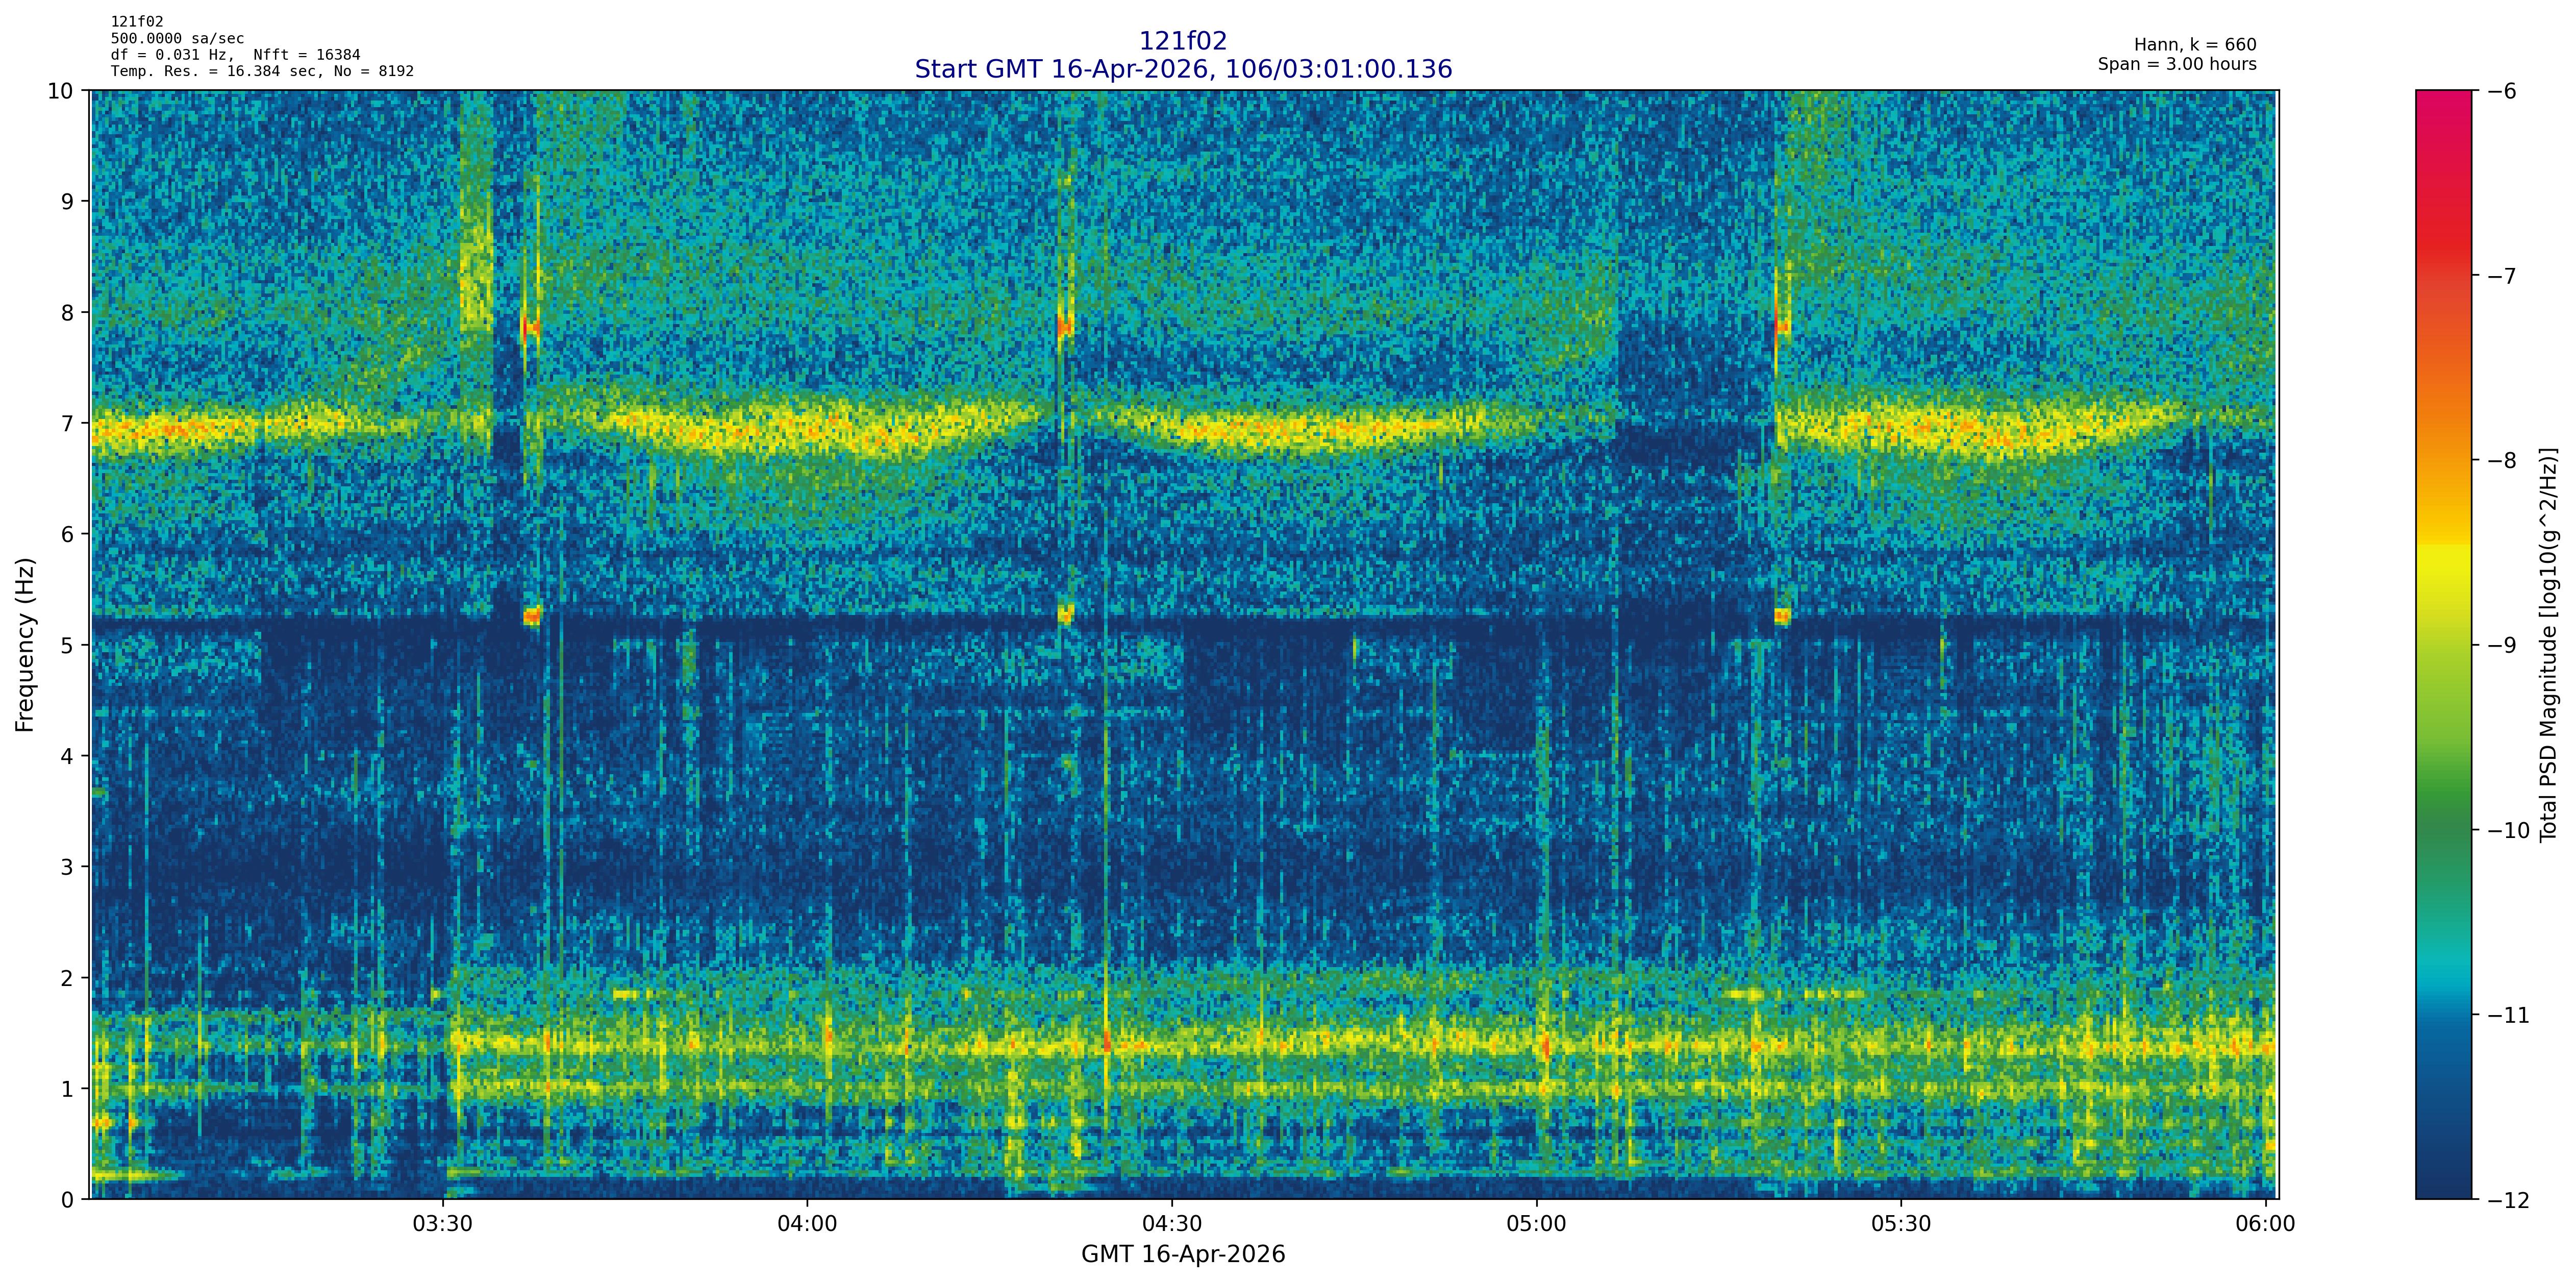Click the 04:00 time axis tick label
The width and height of the screenshot is (2576, 1282).
point(807,1224)
